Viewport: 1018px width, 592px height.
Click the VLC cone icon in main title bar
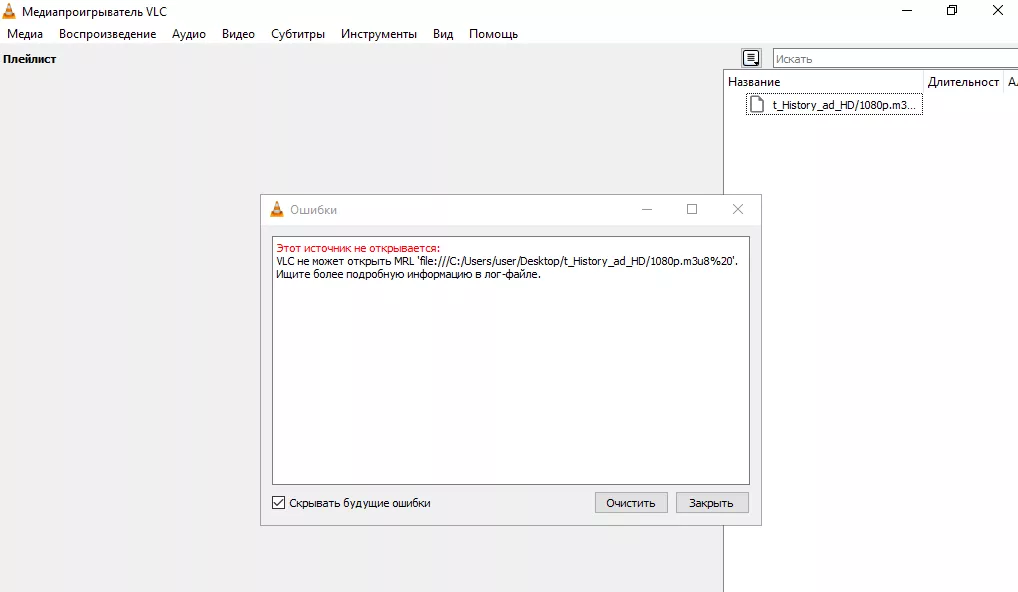[9, 11]
